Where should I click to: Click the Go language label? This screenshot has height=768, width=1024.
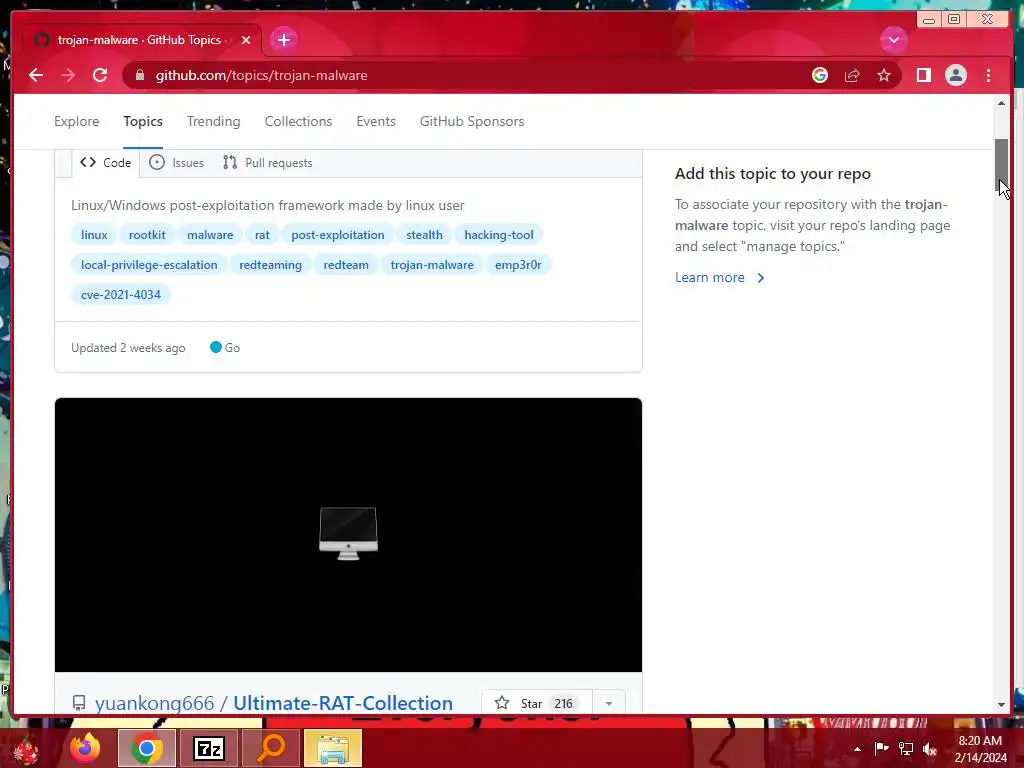225,348
